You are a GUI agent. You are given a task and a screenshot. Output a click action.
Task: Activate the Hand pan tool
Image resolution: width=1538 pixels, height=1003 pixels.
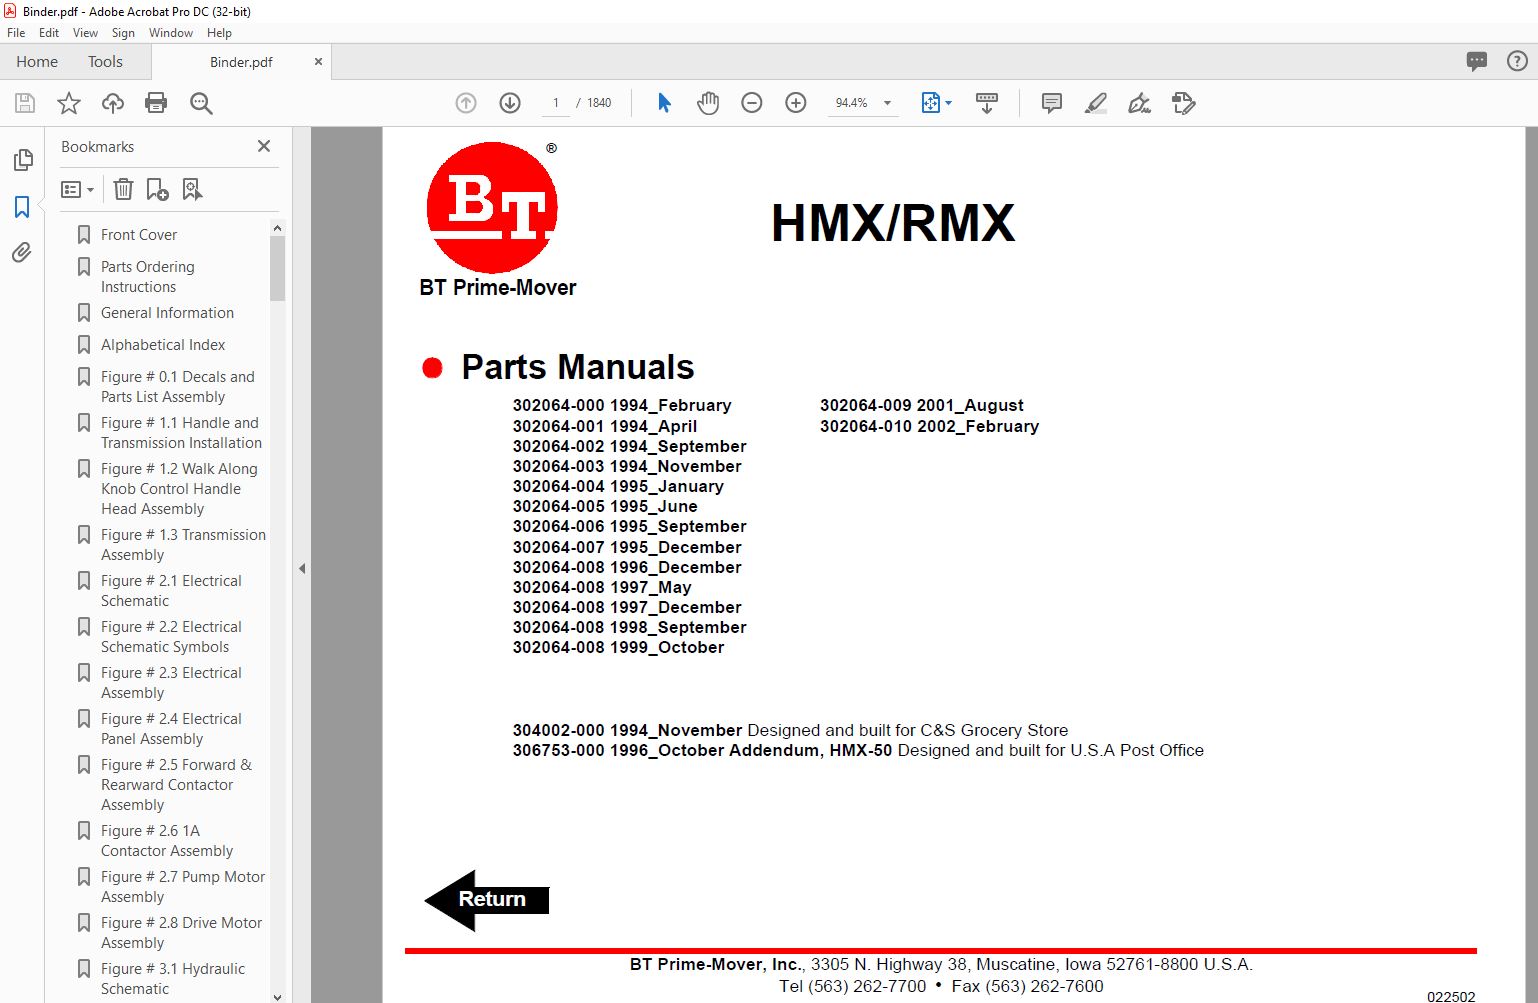coord(708,103)
